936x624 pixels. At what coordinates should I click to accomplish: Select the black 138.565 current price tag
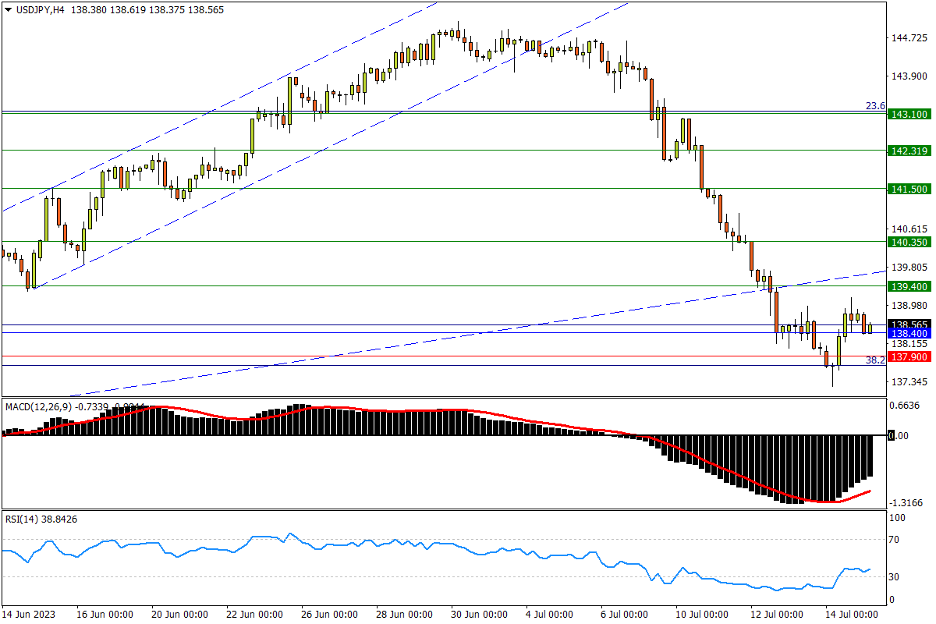coord(909,325)
